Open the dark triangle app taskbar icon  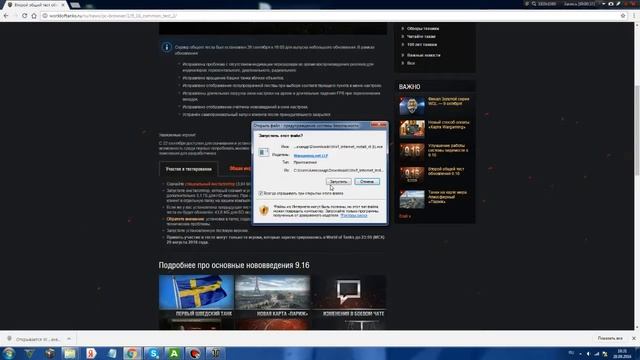(x=29, y=353)
